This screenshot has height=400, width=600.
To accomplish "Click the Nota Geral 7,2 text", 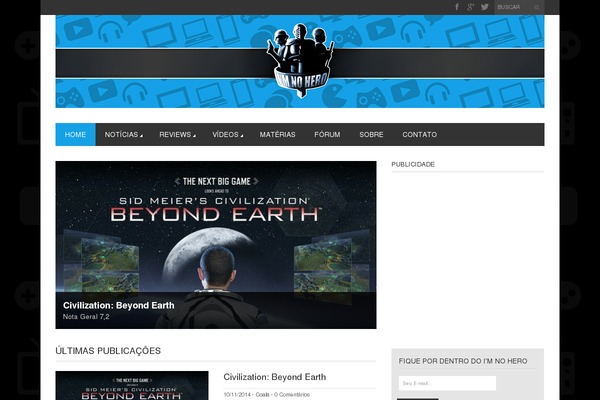I will [86, 317].
